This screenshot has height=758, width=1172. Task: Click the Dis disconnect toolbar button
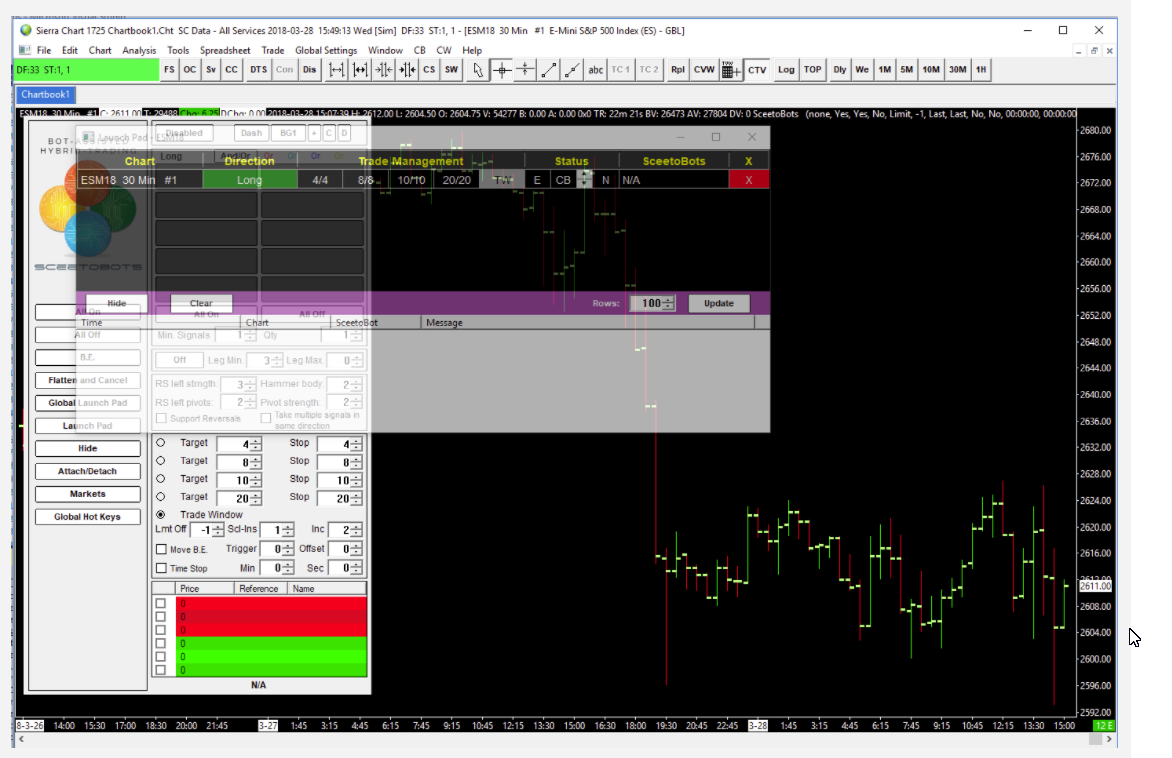click(309, 70)
